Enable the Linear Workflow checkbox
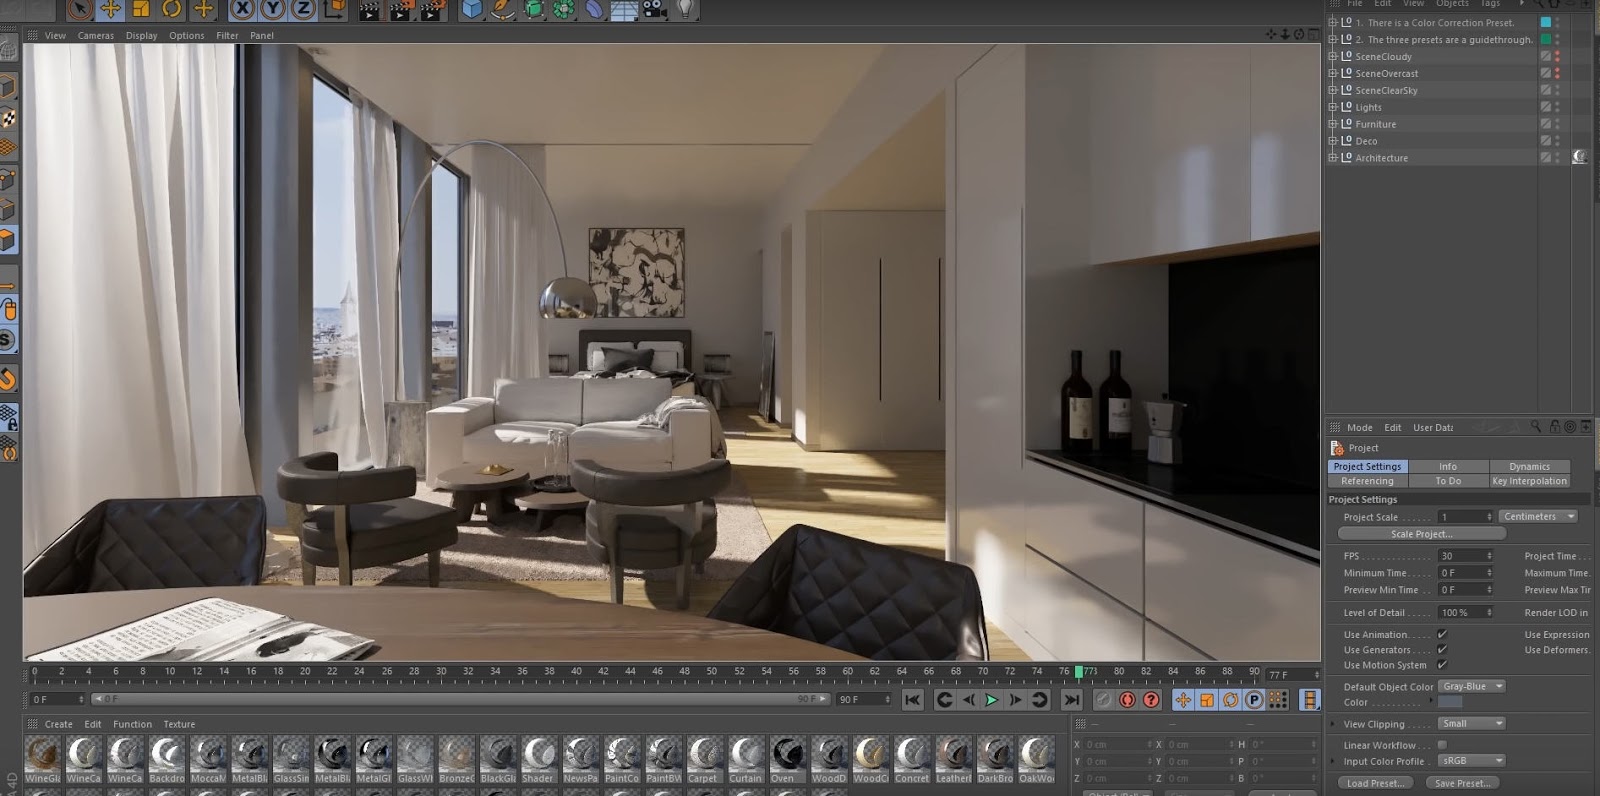Viewport: 1600px width, 796px height. click(x=1442, y=745)
